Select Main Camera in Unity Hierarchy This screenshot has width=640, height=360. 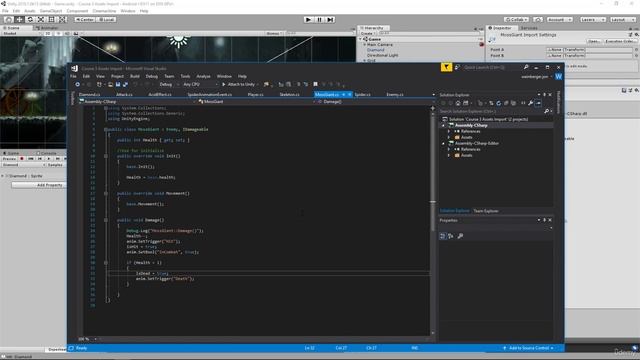tap(380, 44)
